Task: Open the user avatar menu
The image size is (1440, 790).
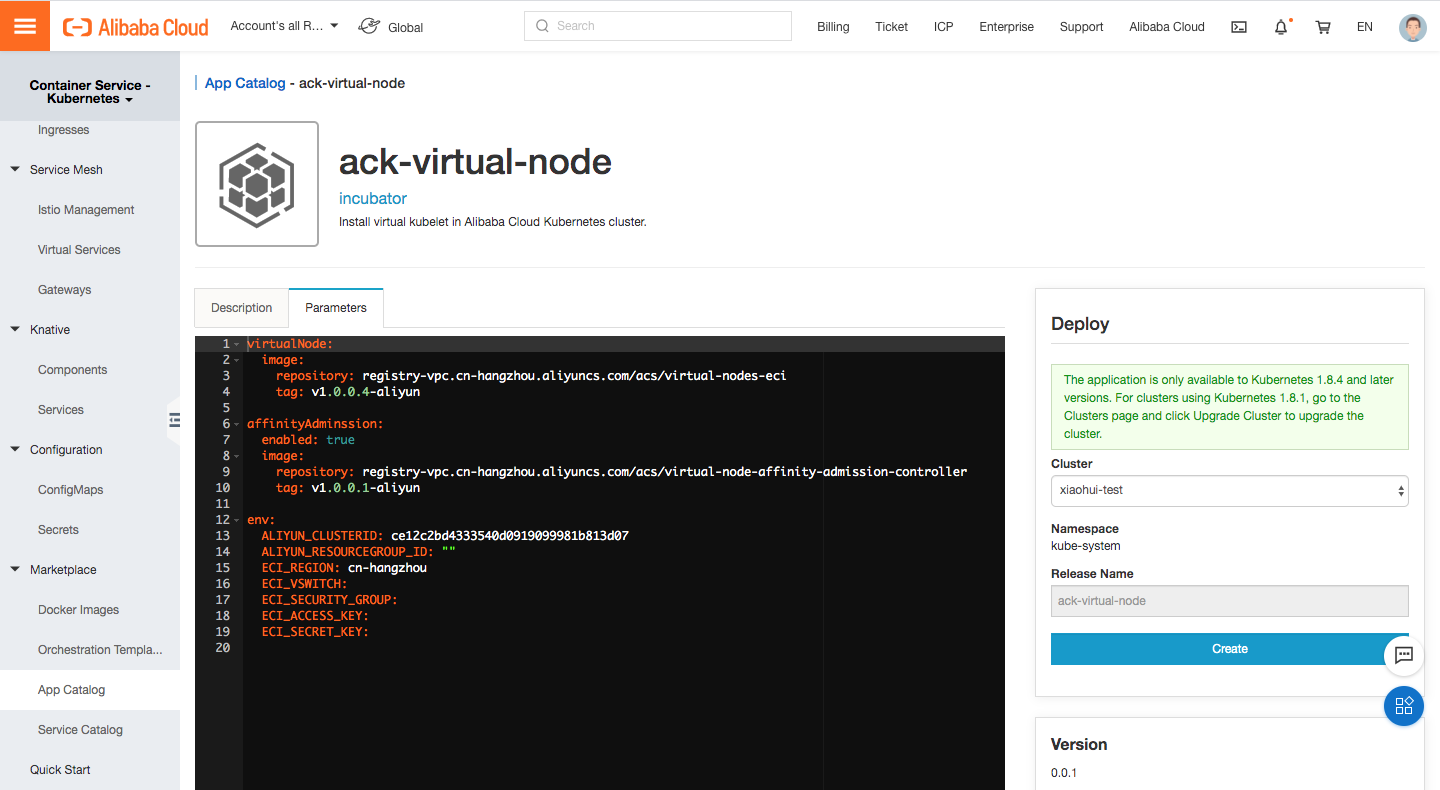Action: coord(1412,27)
